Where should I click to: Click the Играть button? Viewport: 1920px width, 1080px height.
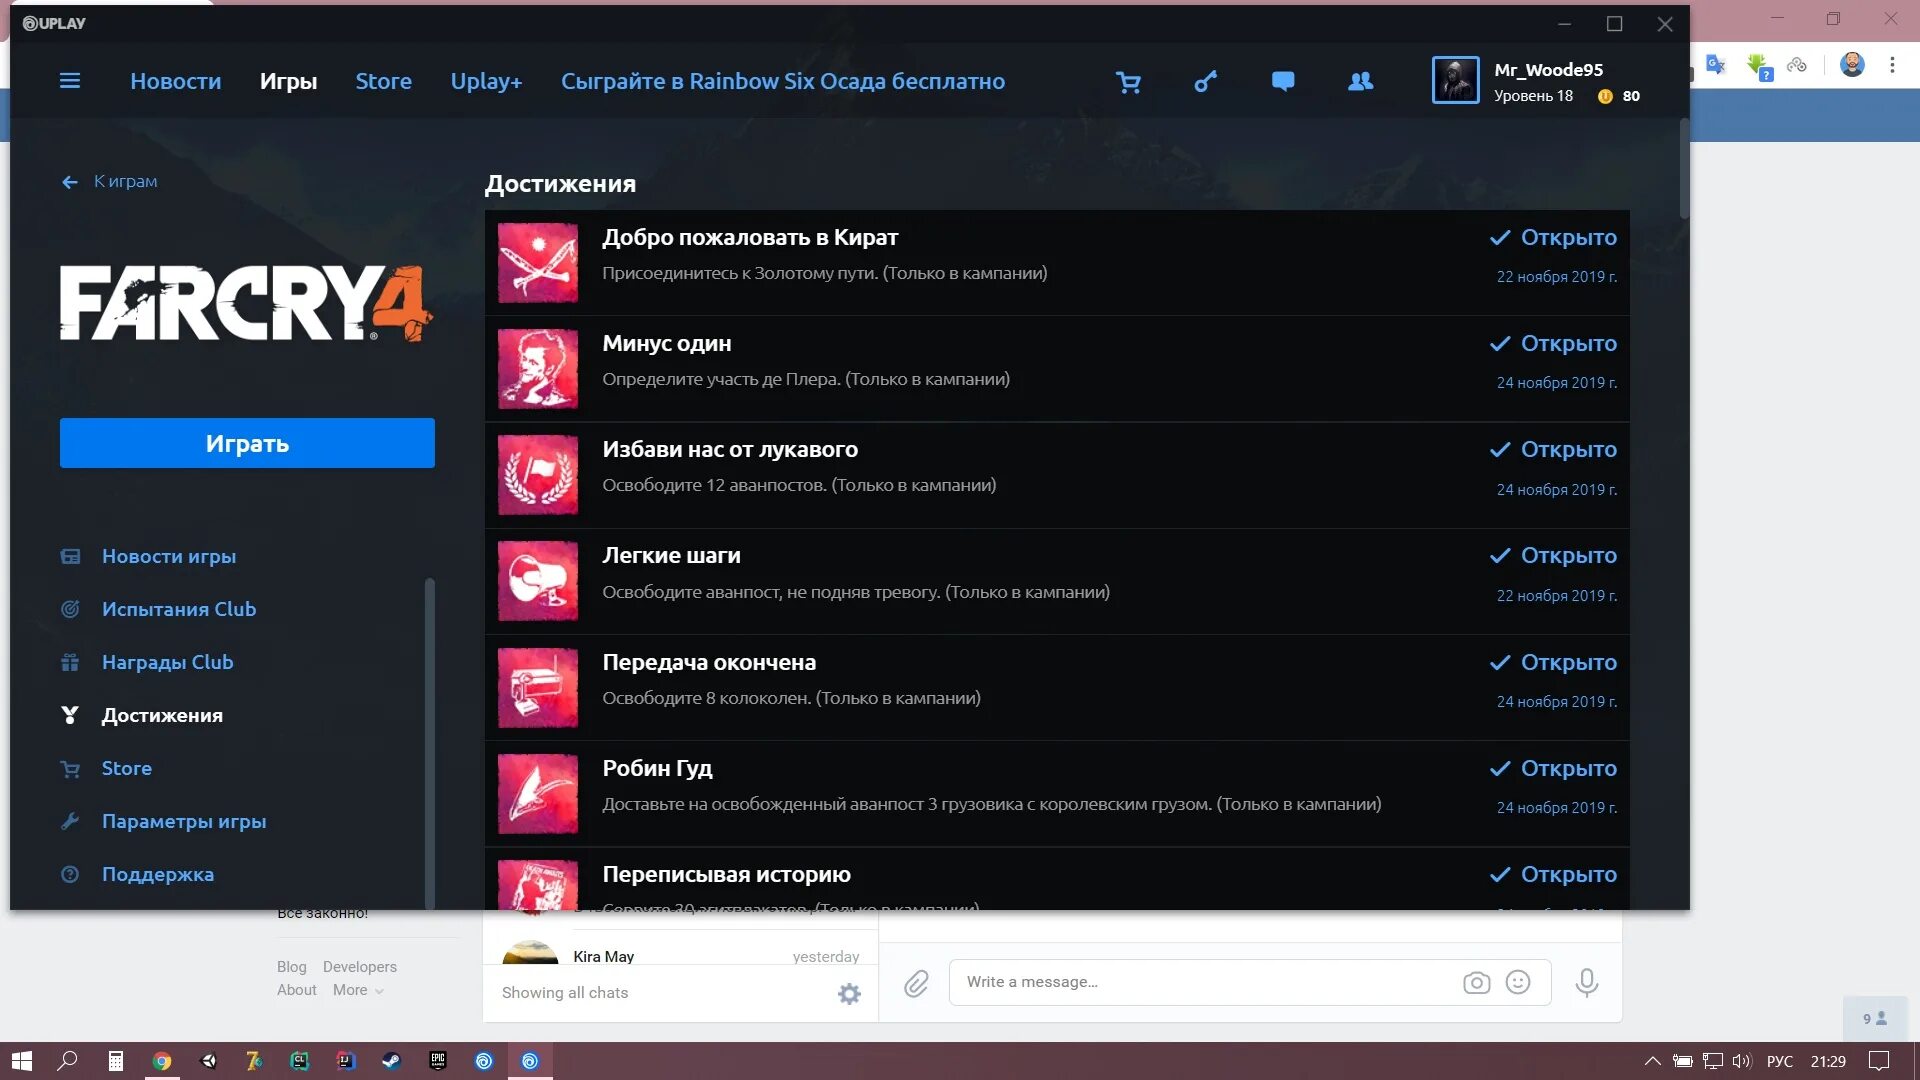coord(247,443)
